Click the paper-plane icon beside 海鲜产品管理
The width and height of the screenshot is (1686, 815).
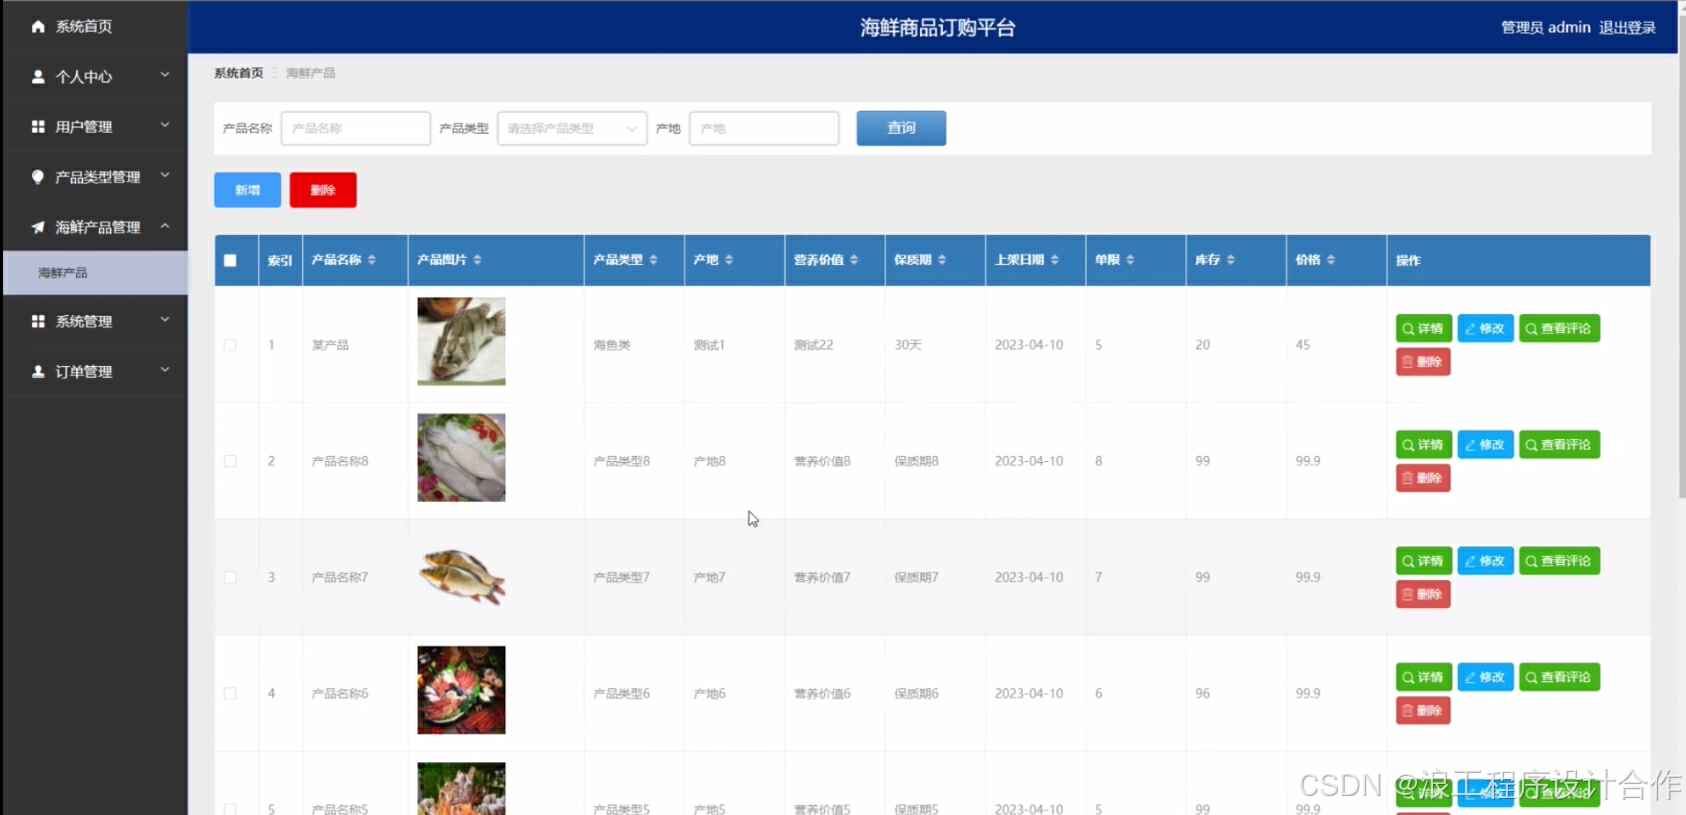pyautogui.click(x=38, y=227)
